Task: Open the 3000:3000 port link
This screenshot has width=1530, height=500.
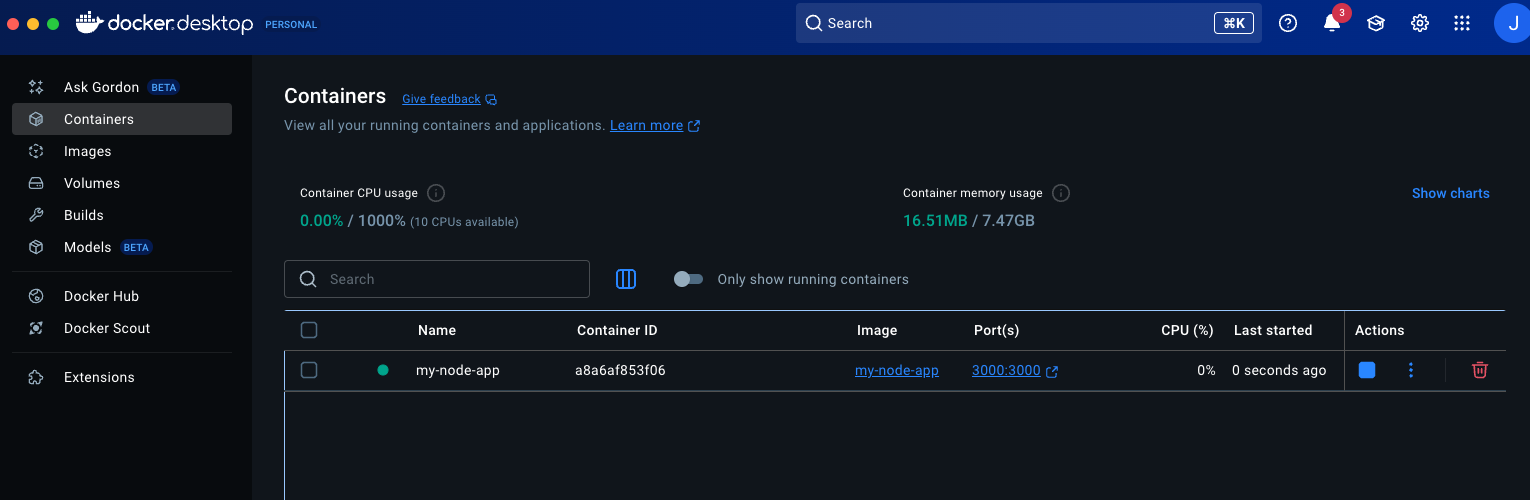Action: [x=1006, y=370]
